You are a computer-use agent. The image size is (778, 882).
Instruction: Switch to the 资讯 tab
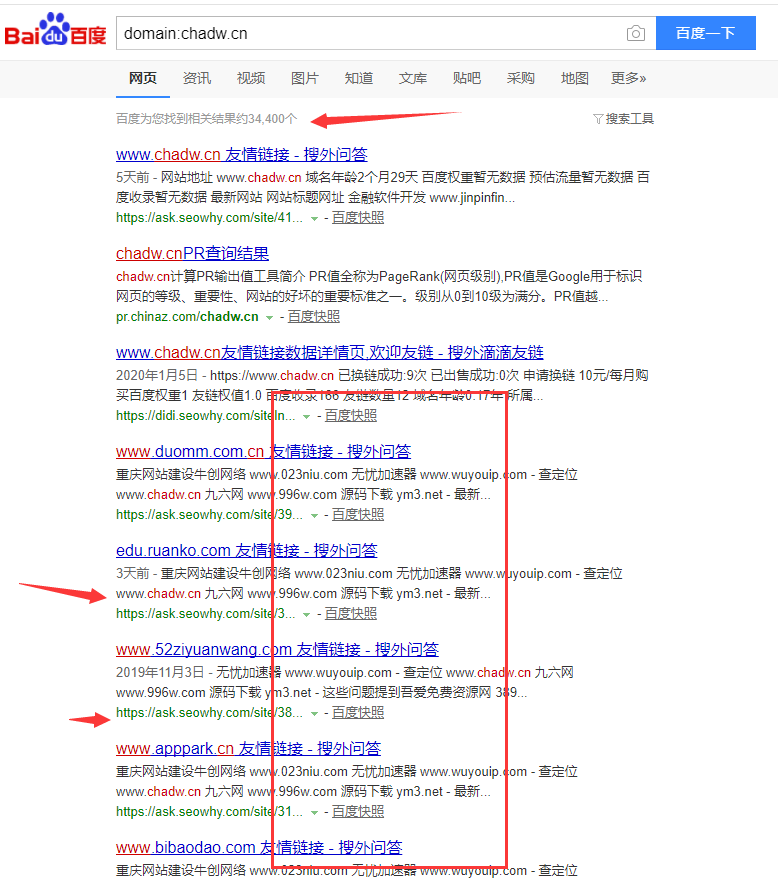coord(197,78)
